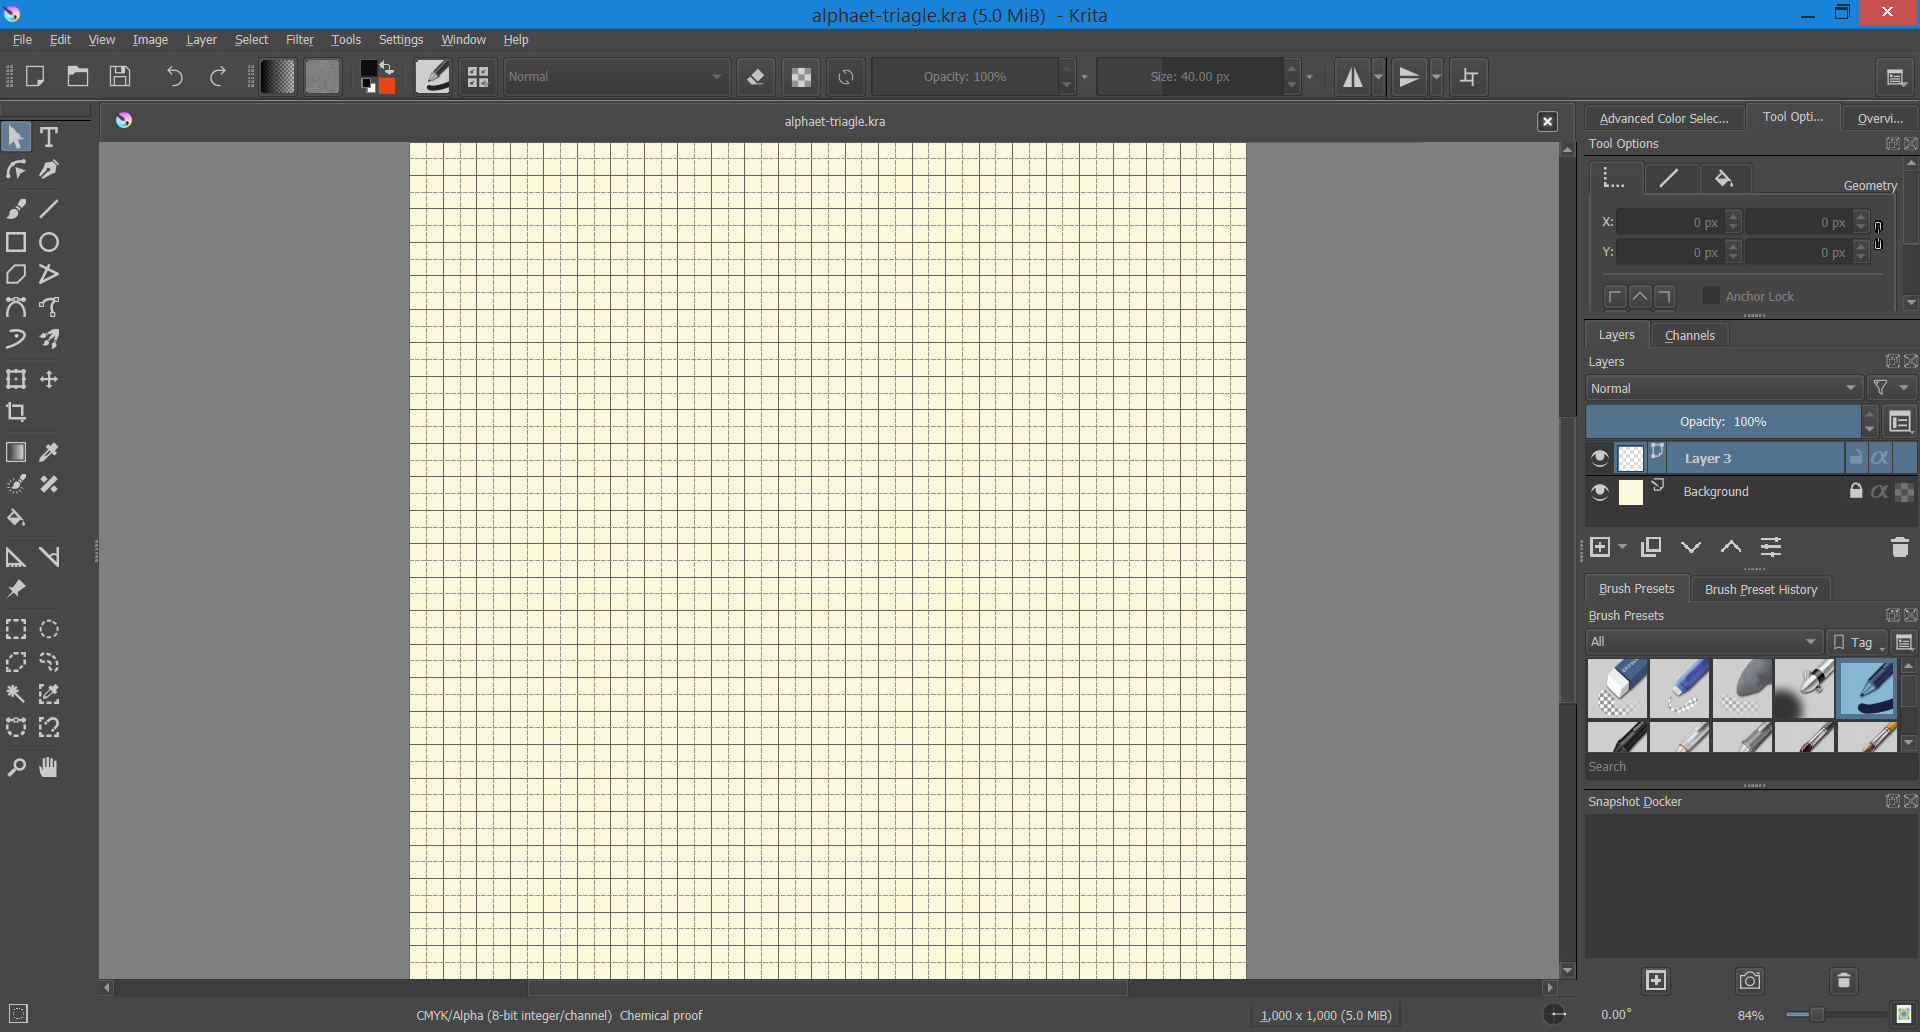Select the Freehand Brush tool
Screen dimensions: 1920x1032
point(16,209)
